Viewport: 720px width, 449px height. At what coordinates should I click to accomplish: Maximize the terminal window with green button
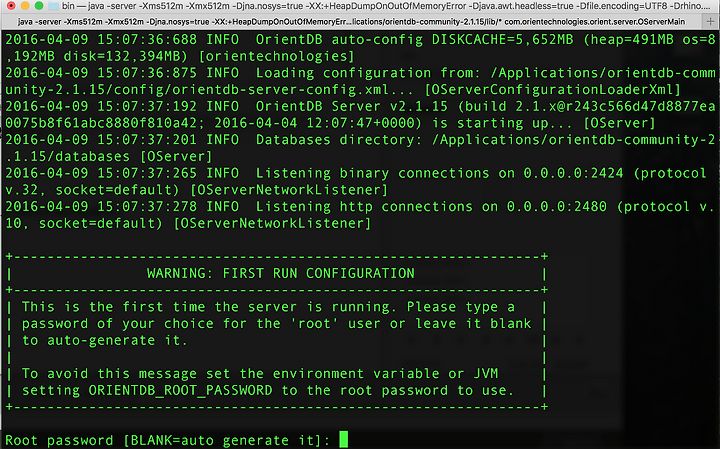(39, 6)
